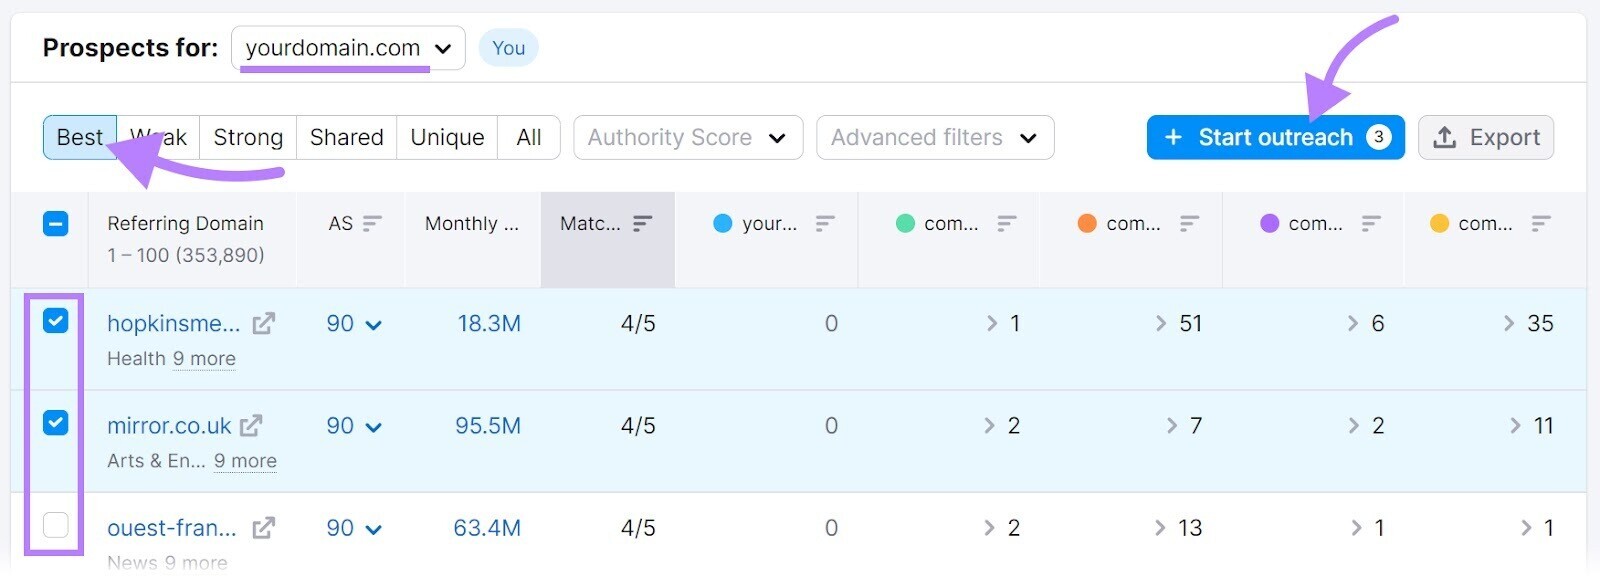Screen dimensions: 1600x587
Task: Uncheck the hopkinsme... row checkbox
Action: pyautogui.click(x=56, y=321)
